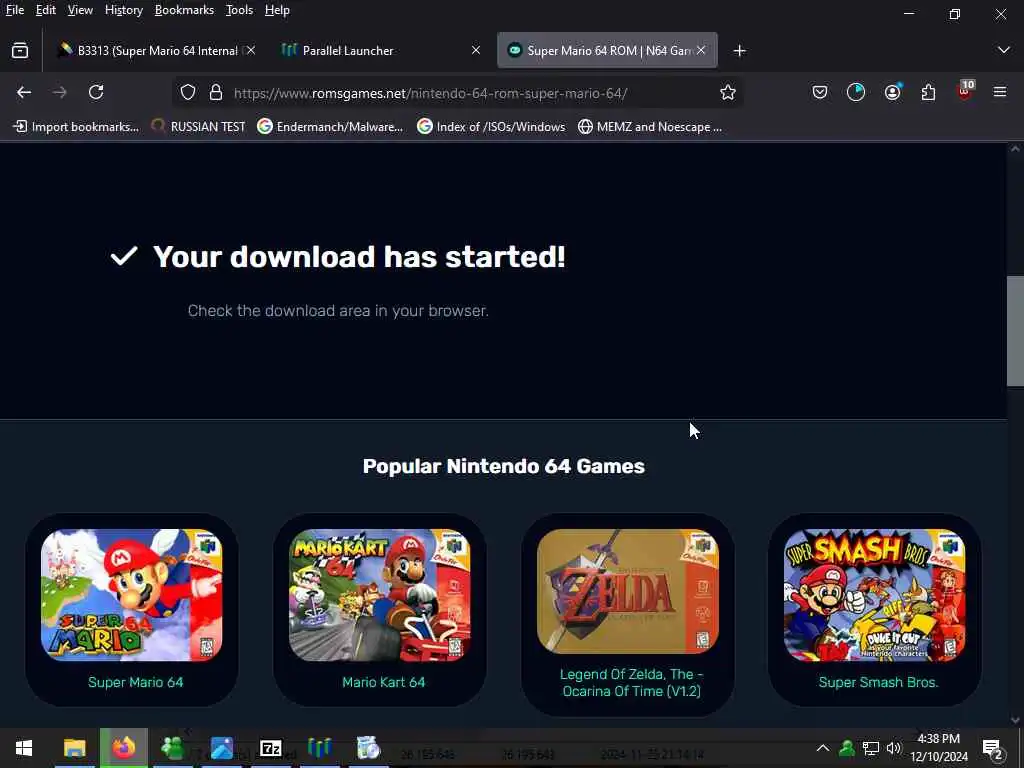Open MEMZ and Noescape bookmark
This screenshot has width=1024, height=768.
pyautogui.click(x=650, y=127)
